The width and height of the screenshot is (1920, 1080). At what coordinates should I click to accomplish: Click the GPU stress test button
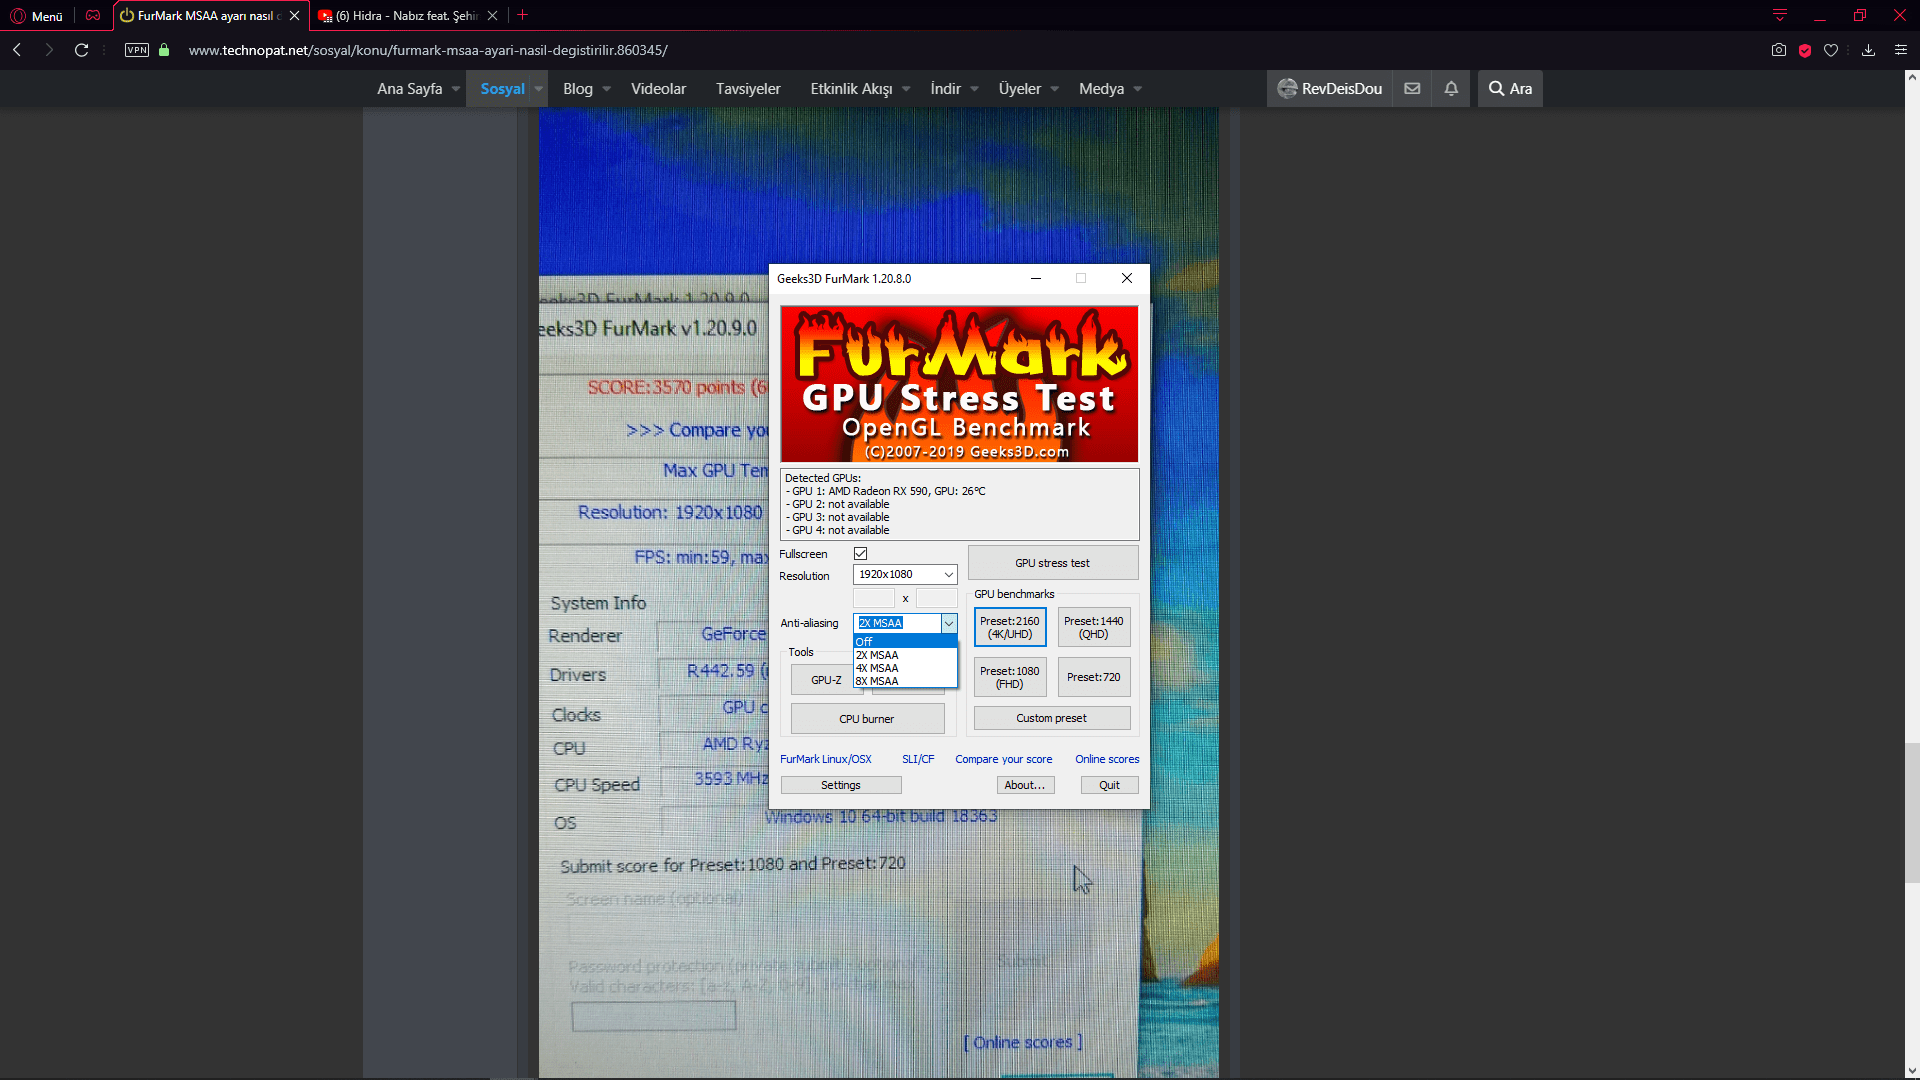click(x=1052, y=563)
